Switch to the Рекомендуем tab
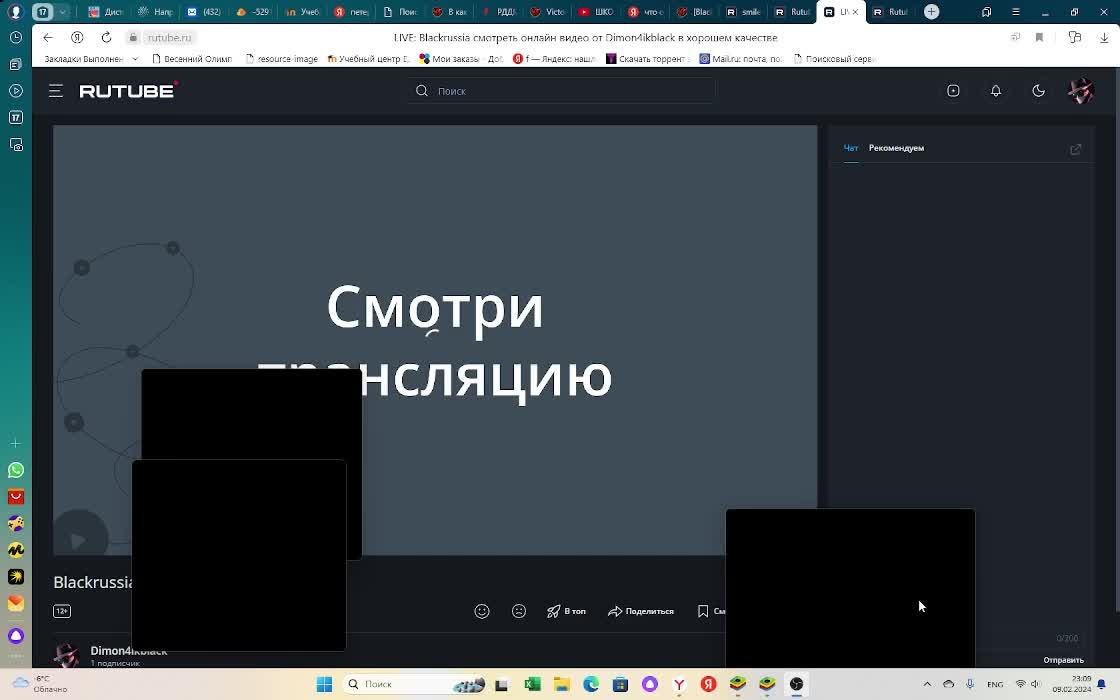Screen dimensions: 1120x700 click(x=896, y=148)
